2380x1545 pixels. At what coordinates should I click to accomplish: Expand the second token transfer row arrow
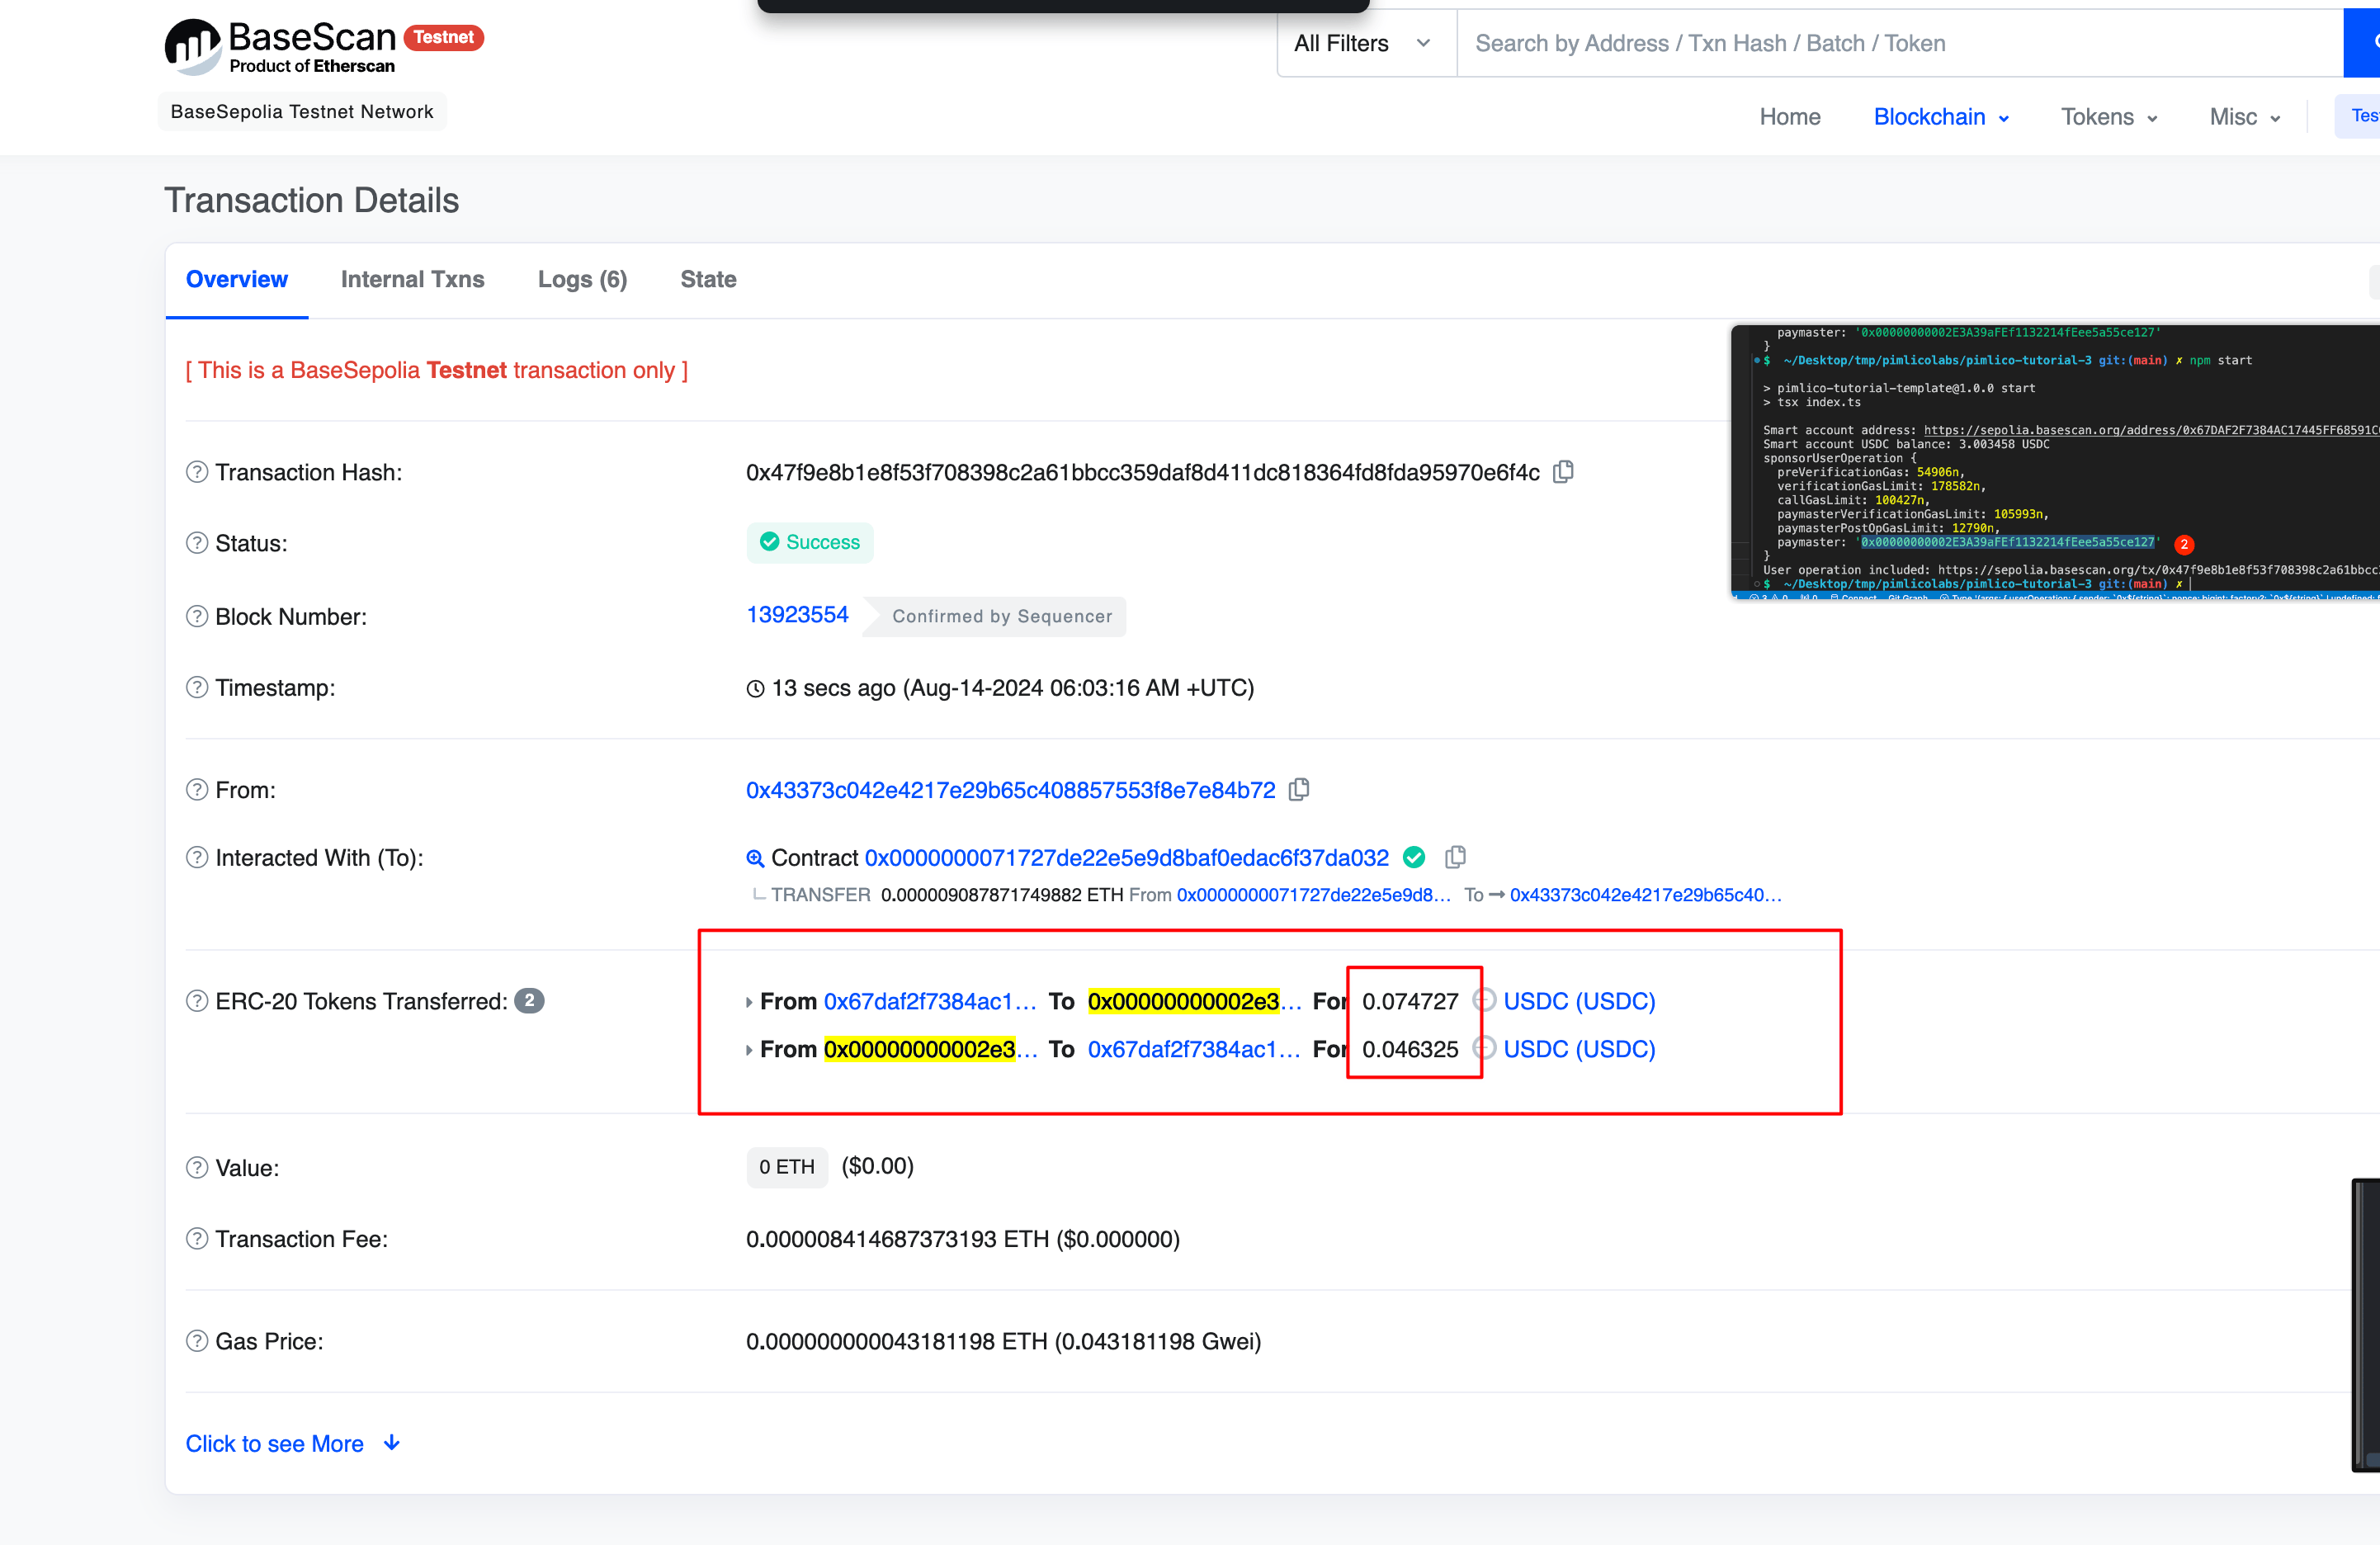point(749,1050)
